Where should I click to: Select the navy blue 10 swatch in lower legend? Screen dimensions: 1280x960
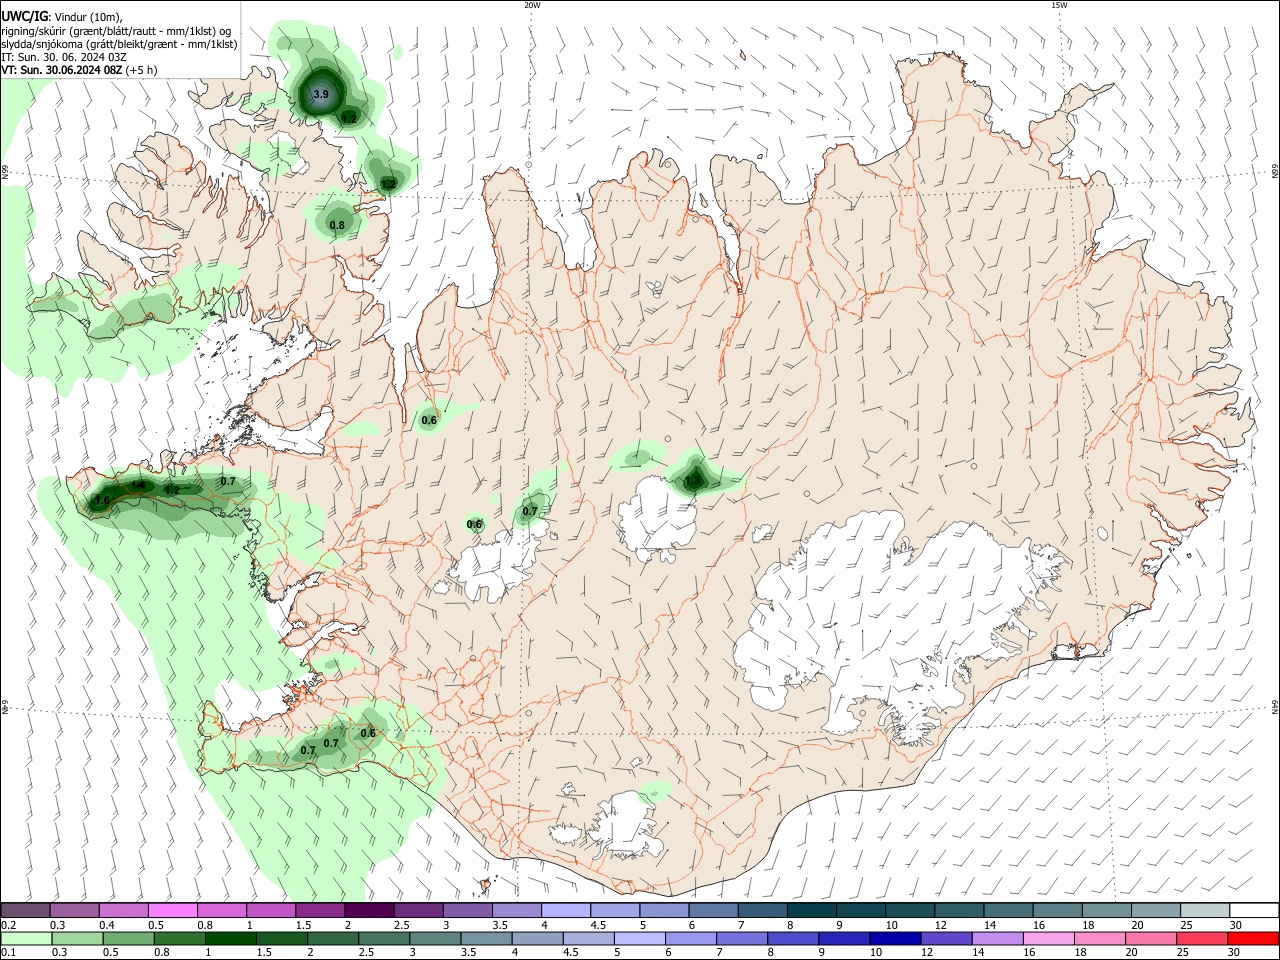[x=896, y=939]
